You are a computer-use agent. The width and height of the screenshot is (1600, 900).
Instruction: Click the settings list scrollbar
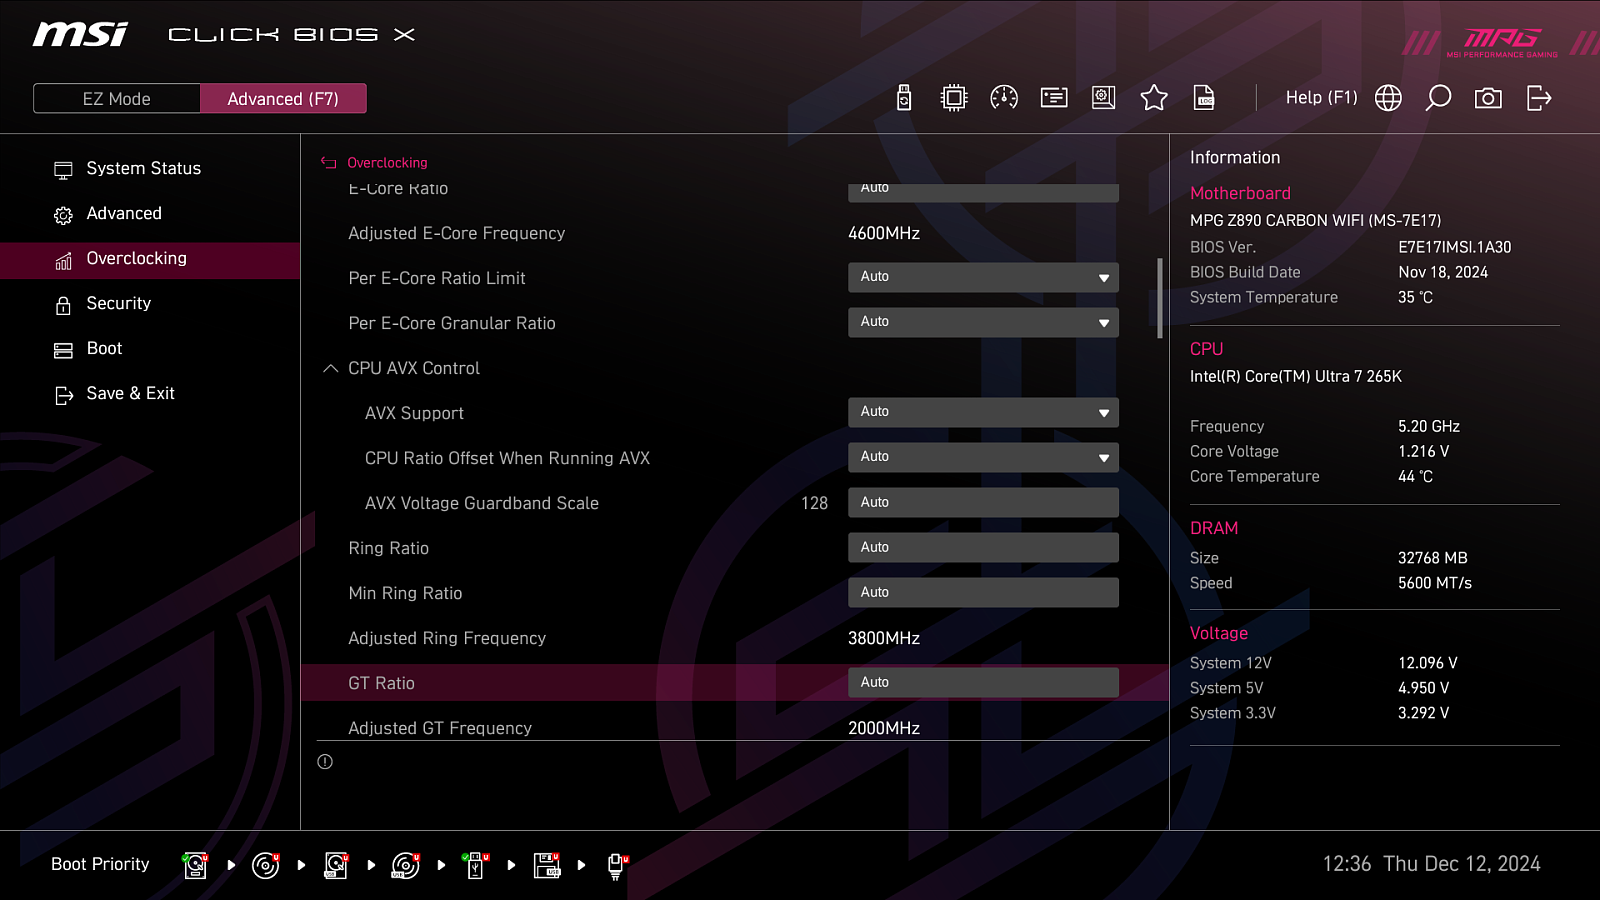coord(1160,298)
